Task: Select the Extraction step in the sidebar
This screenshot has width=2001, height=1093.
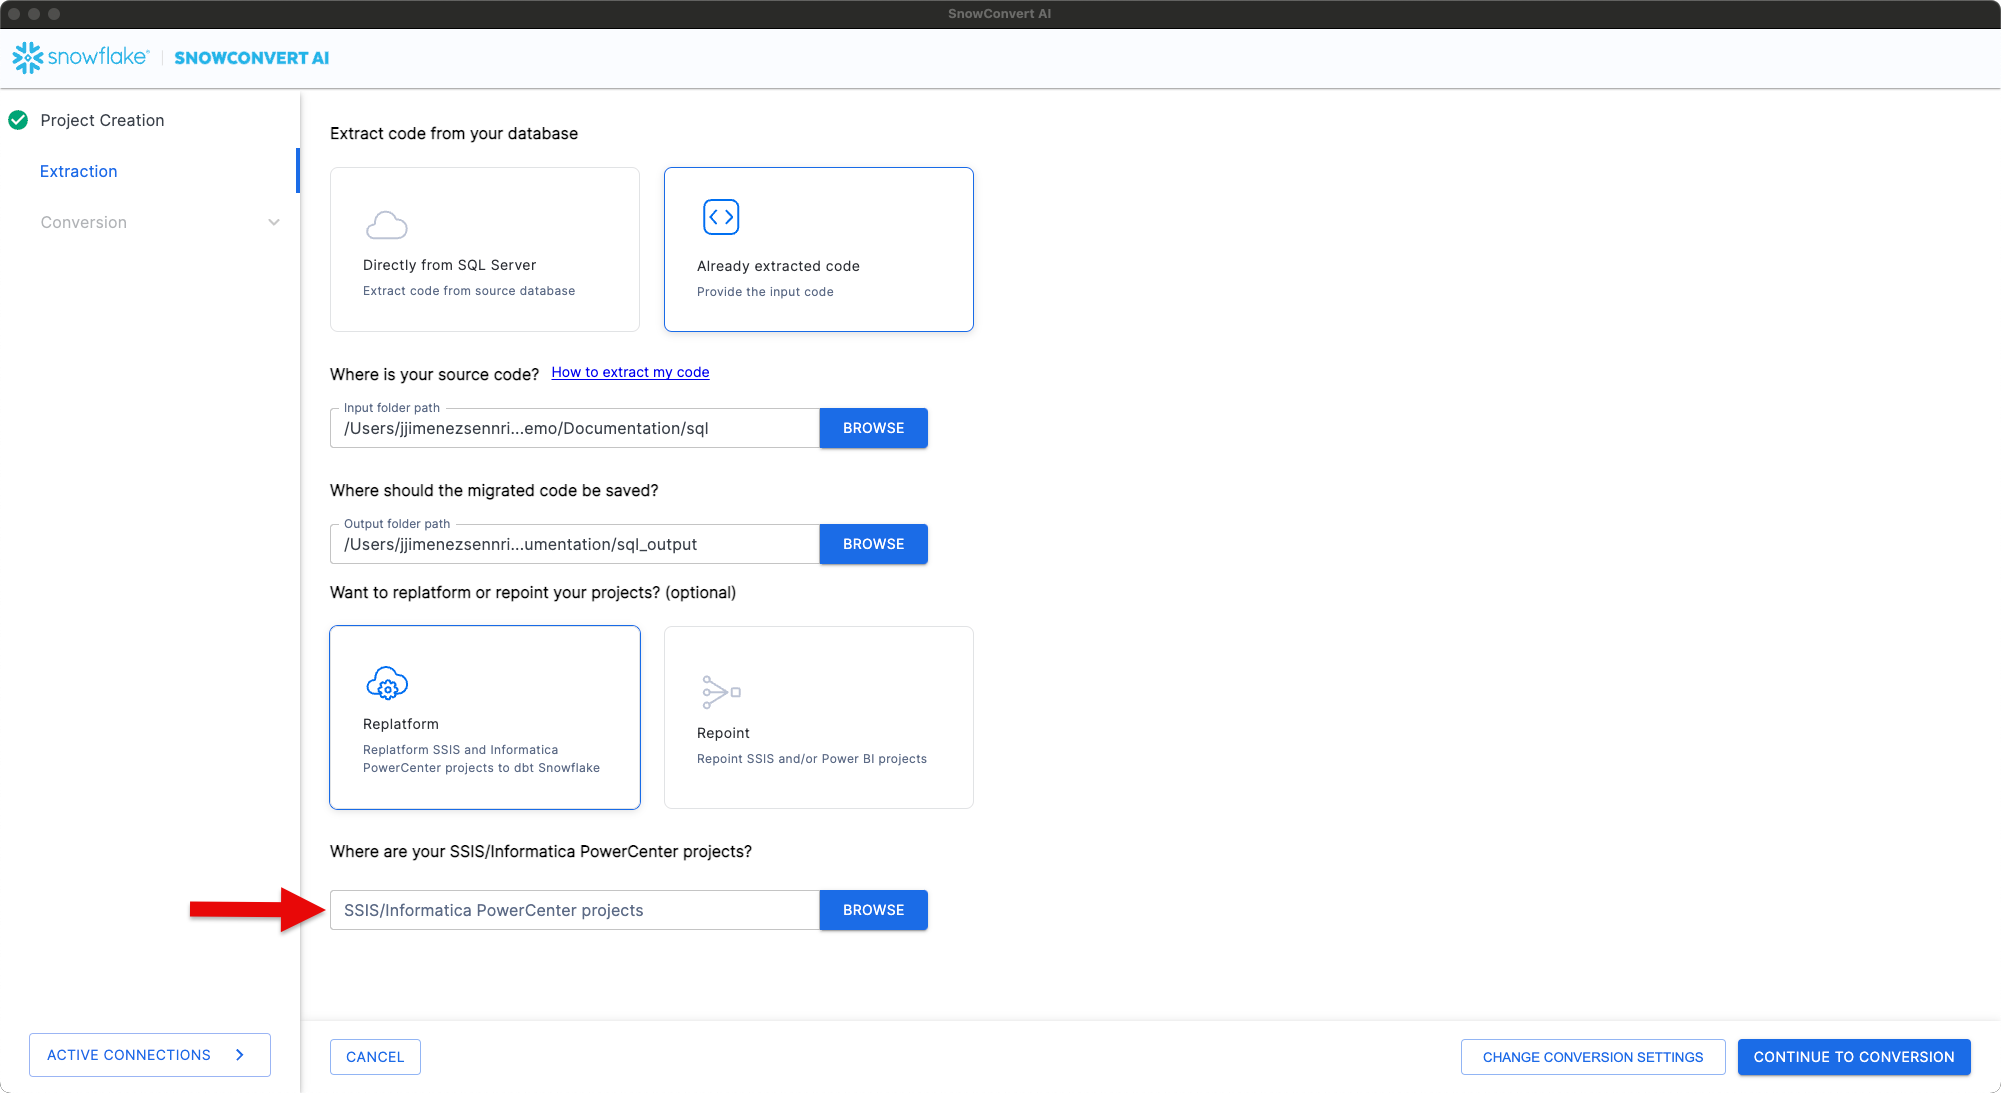Action: point(78,171)
